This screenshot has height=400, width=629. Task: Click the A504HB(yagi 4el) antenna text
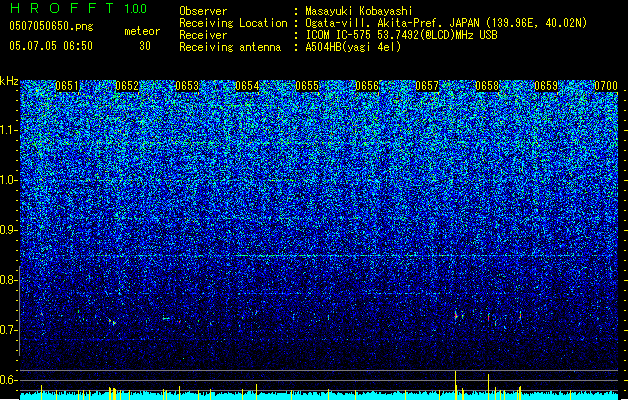pos(353,47)
